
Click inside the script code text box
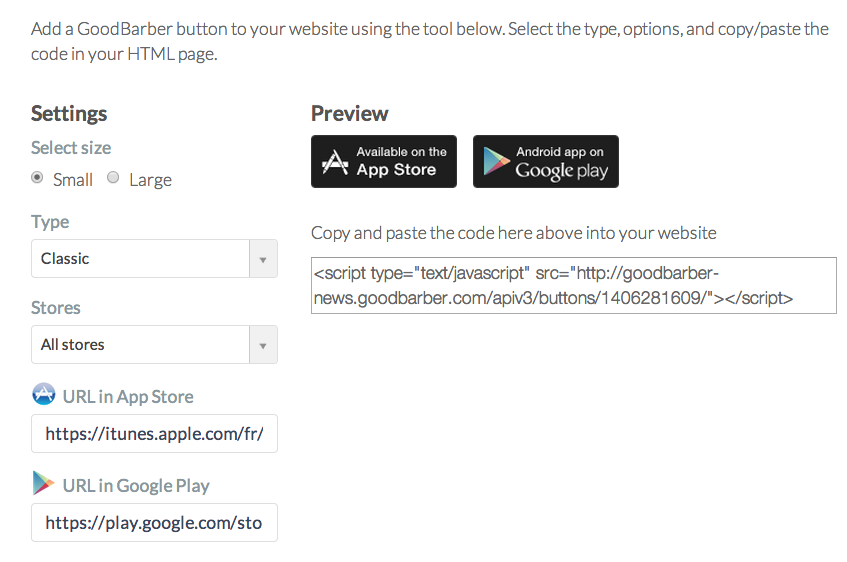point(573,285)
